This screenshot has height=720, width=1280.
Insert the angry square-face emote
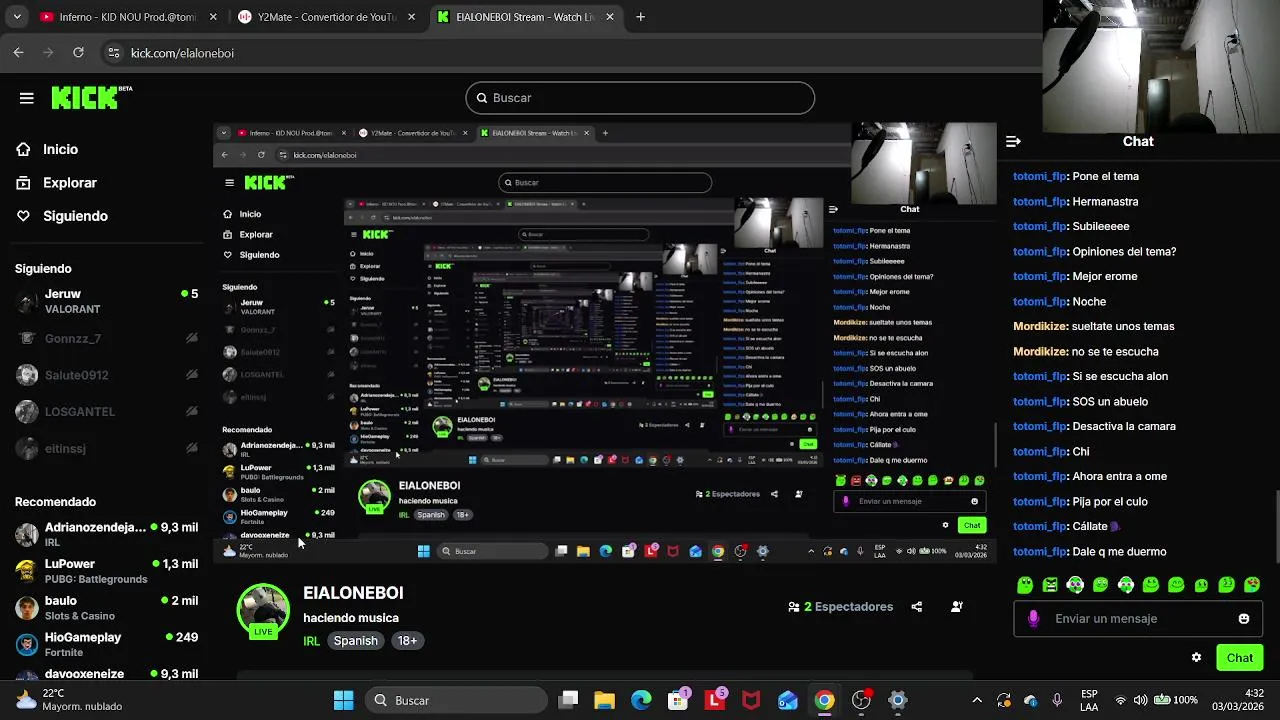[x=1050, y=585]
